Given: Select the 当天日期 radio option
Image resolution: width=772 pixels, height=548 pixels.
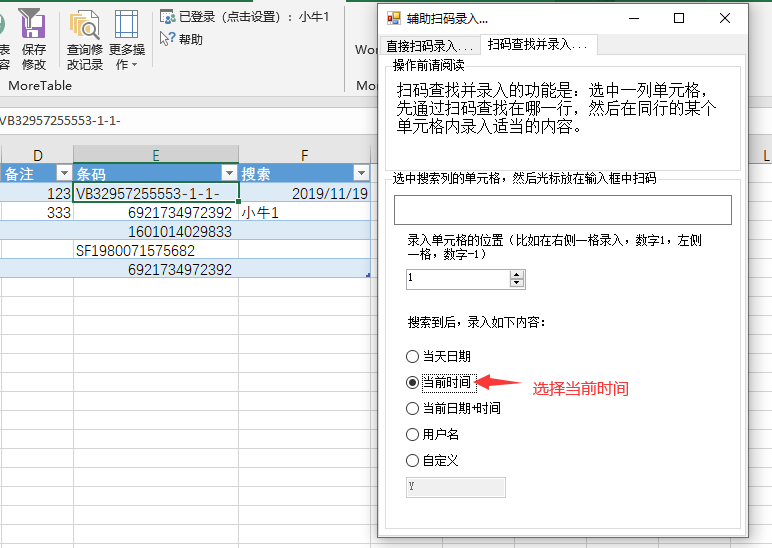Looking at the screenshot, I should coord(412,356).
